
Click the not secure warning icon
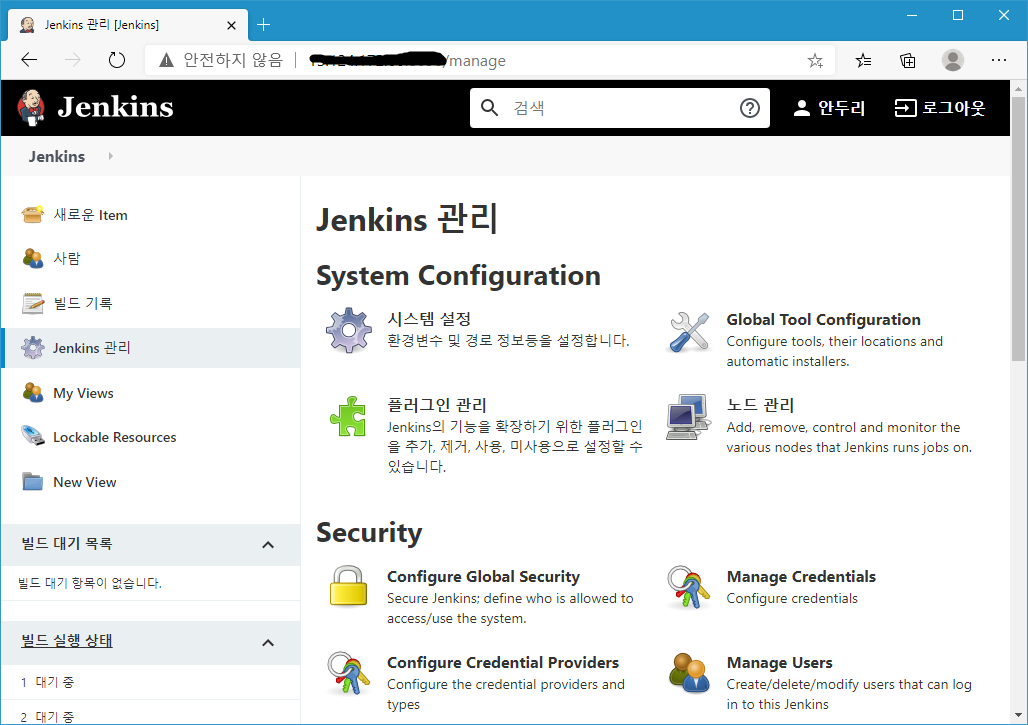coord(167,60)
